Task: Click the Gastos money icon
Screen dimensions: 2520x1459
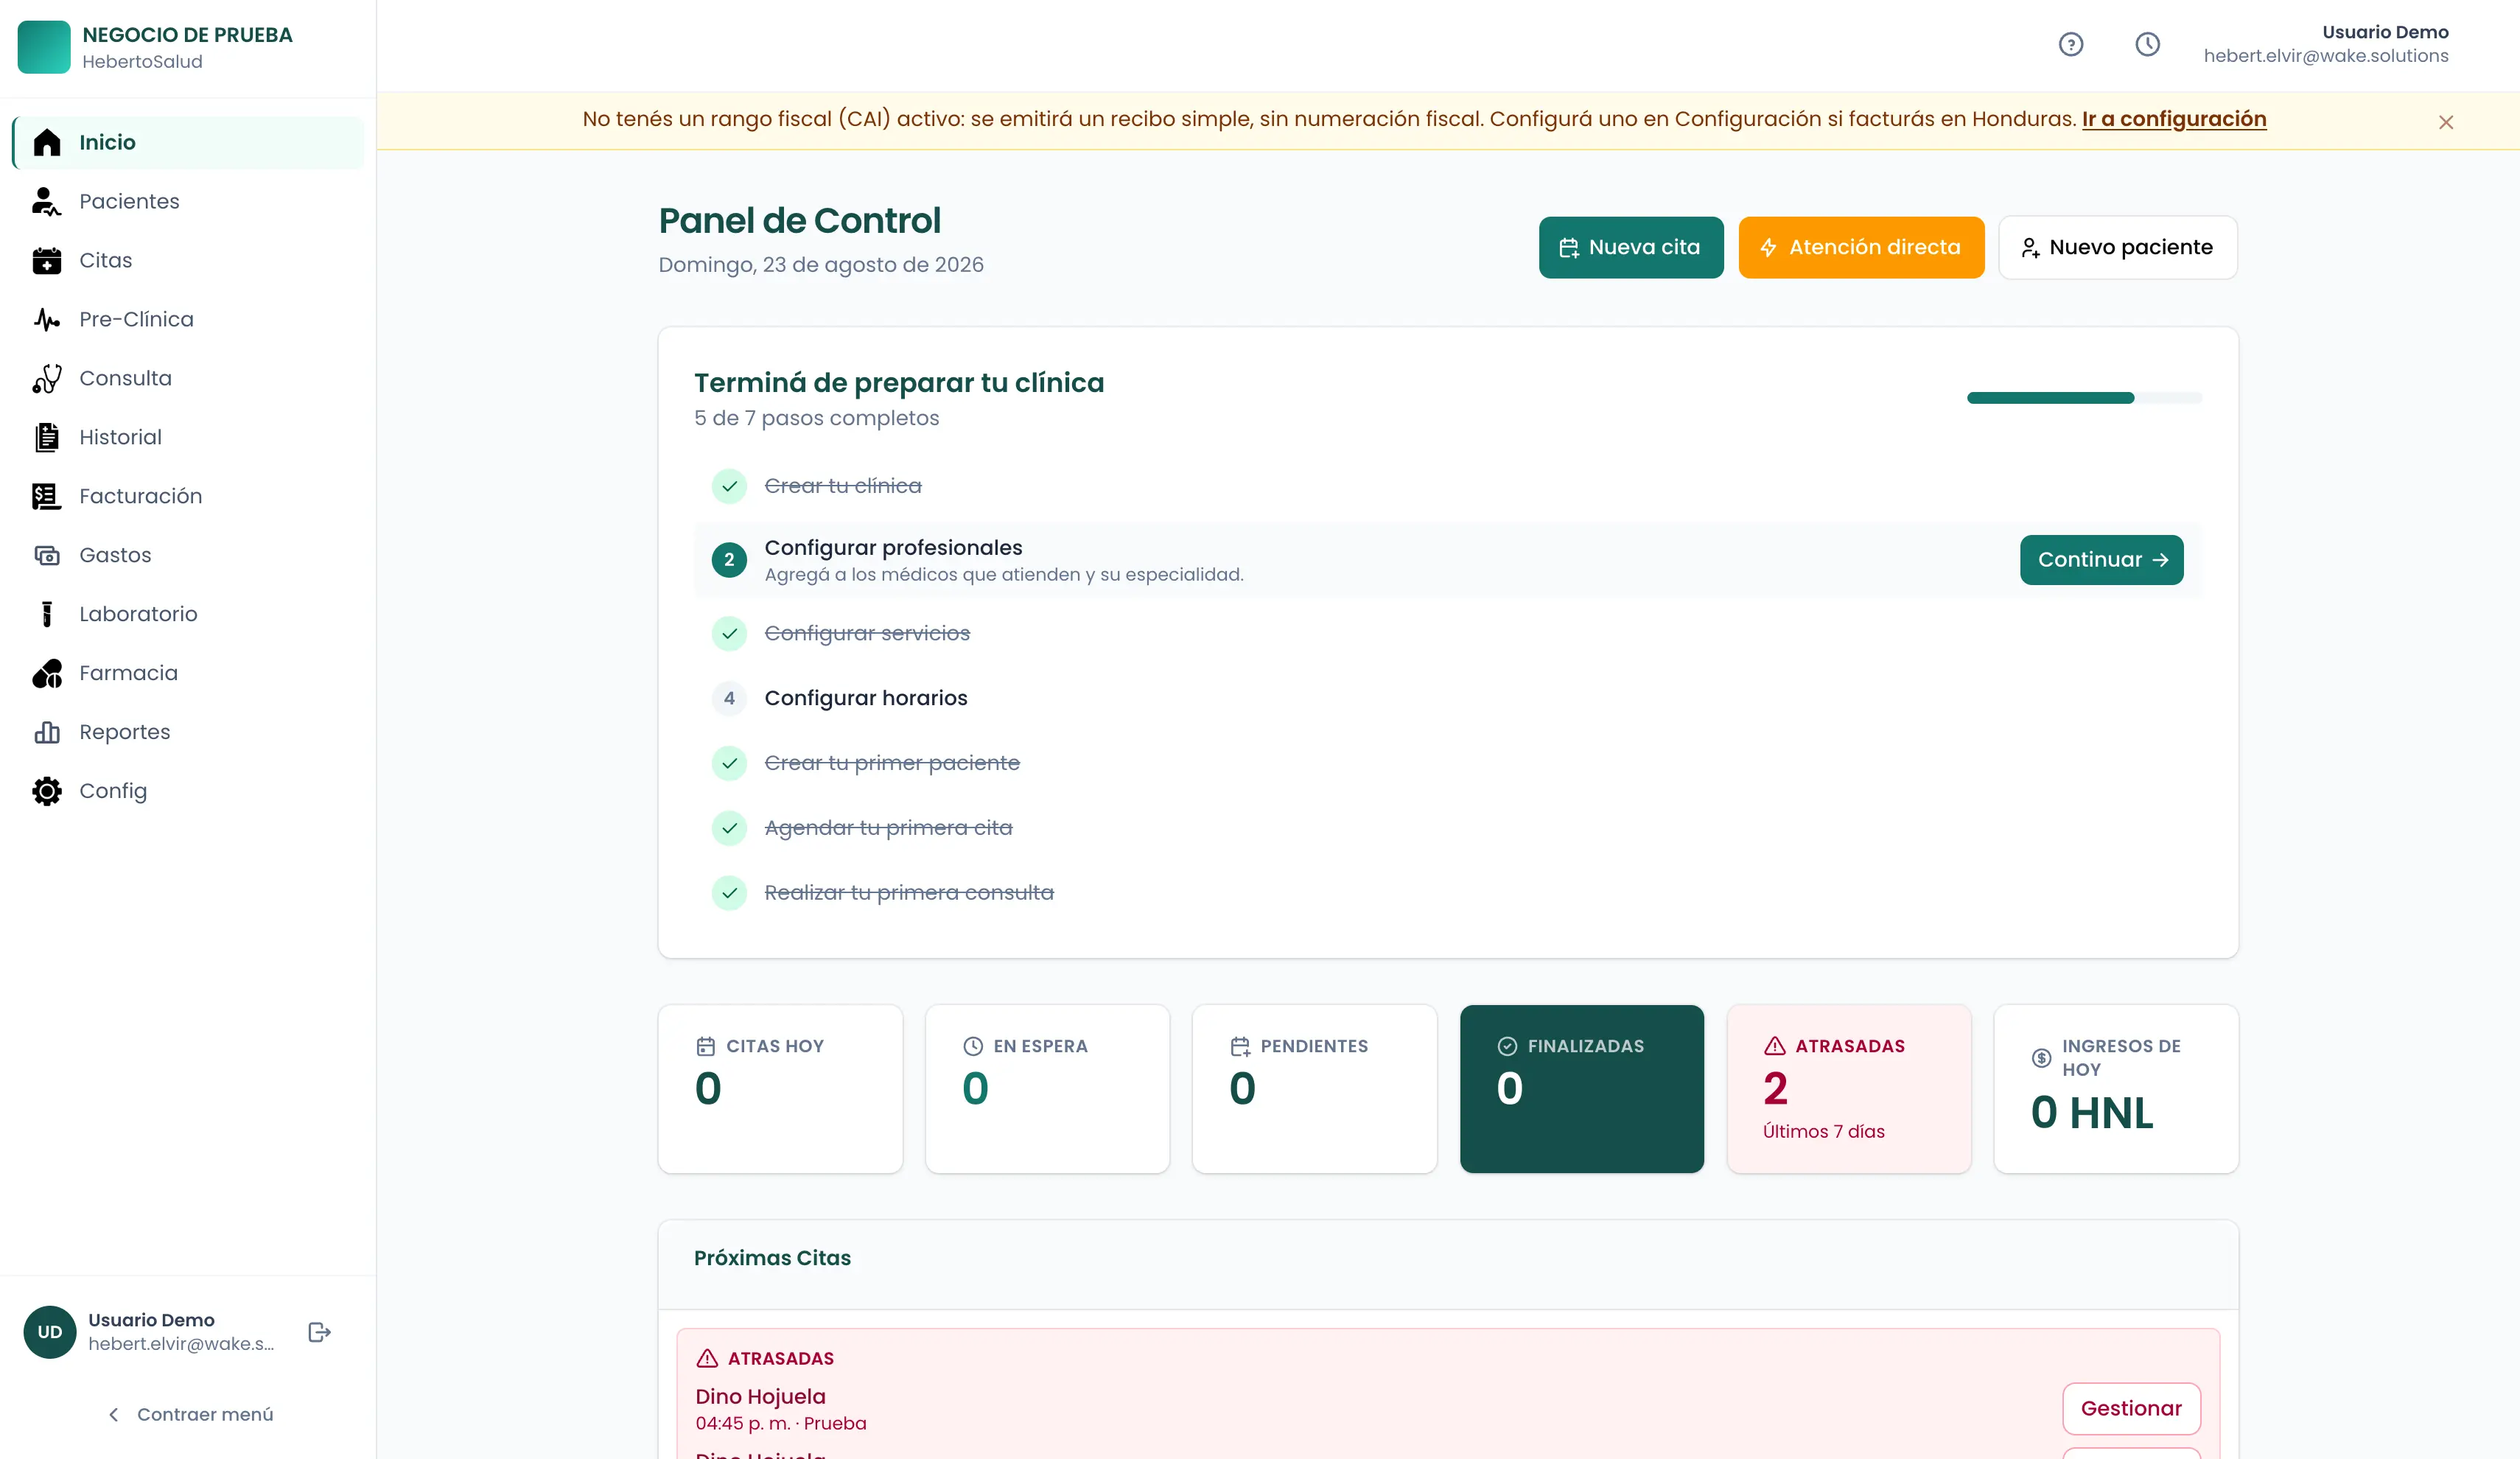Action: tap(47, 555)
